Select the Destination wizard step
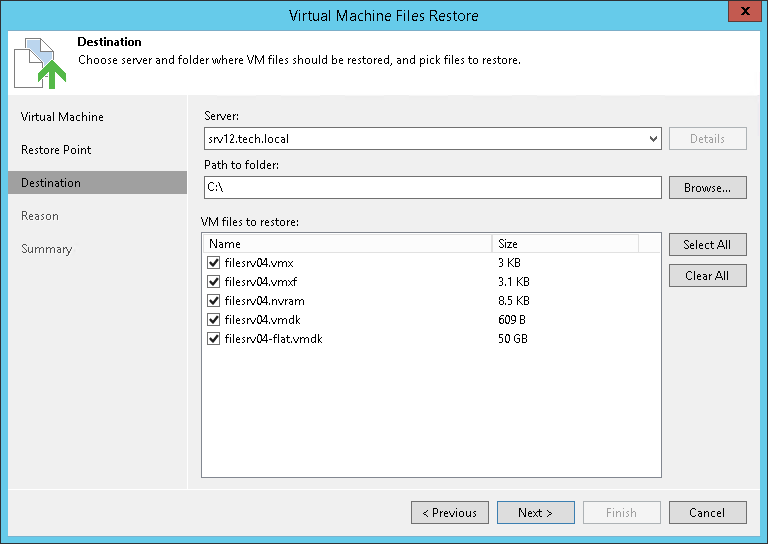 [x=51, y=183]
